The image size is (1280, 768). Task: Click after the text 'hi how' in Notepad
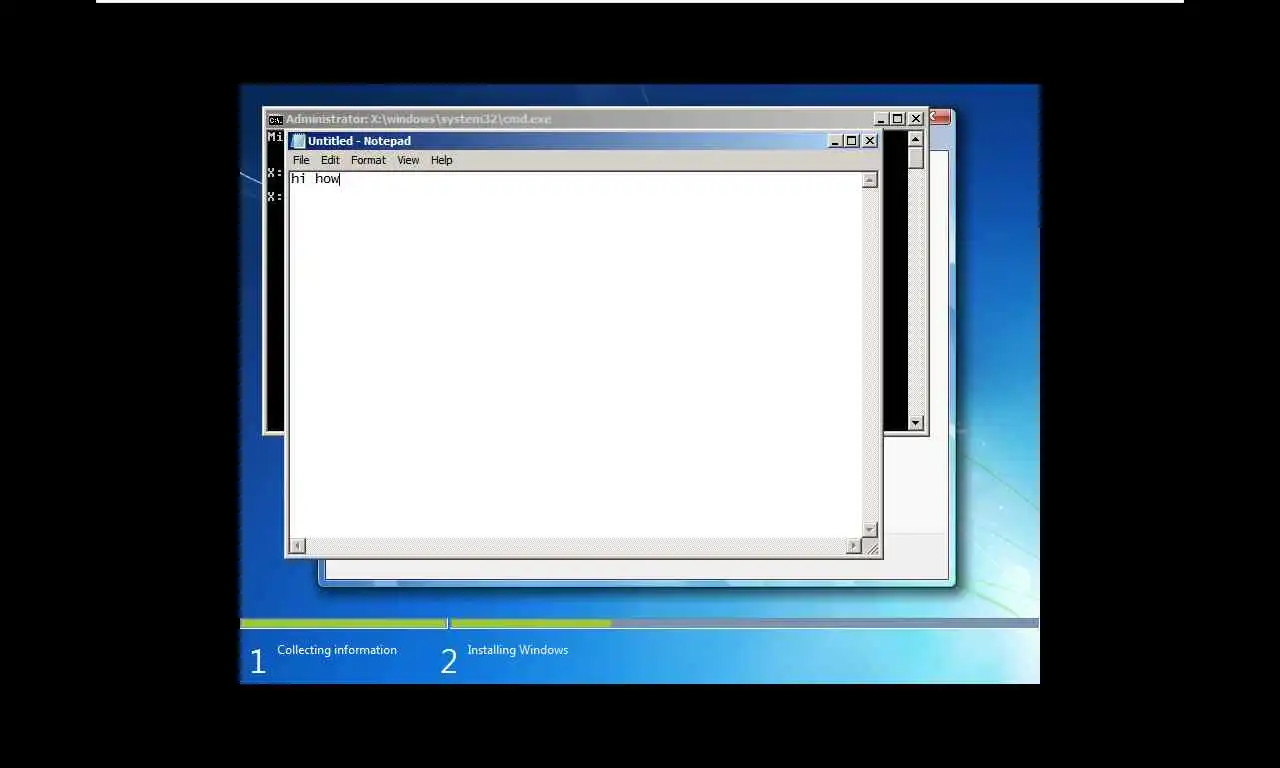(x=341, y=179)
